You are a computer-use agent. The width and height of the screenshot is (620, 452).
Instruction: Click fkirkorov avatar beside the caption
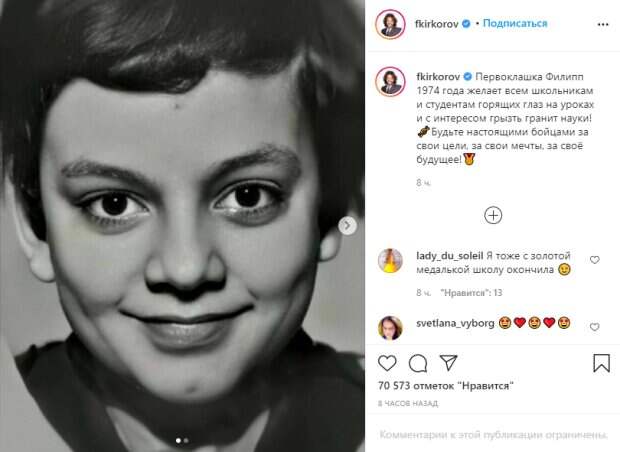(x=390, y=82)
